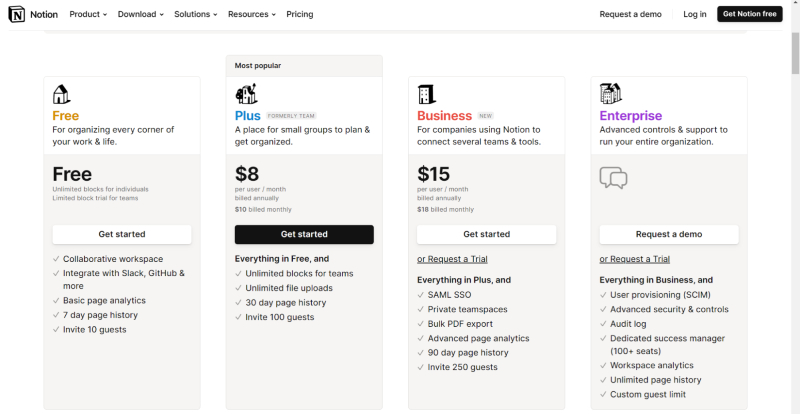Screen dimensions: 800x414
Task: Click the Enterprise plan title
Action: (631, 116)
